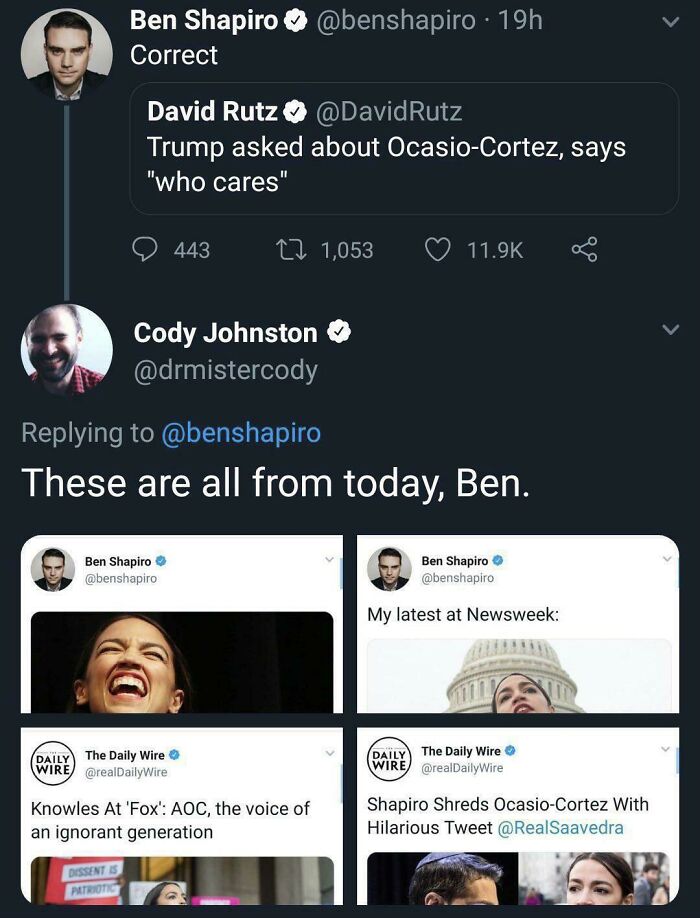The image size is (700, 918).
Task: Click the reply icon with 443 count
Action: pos(145,249)
